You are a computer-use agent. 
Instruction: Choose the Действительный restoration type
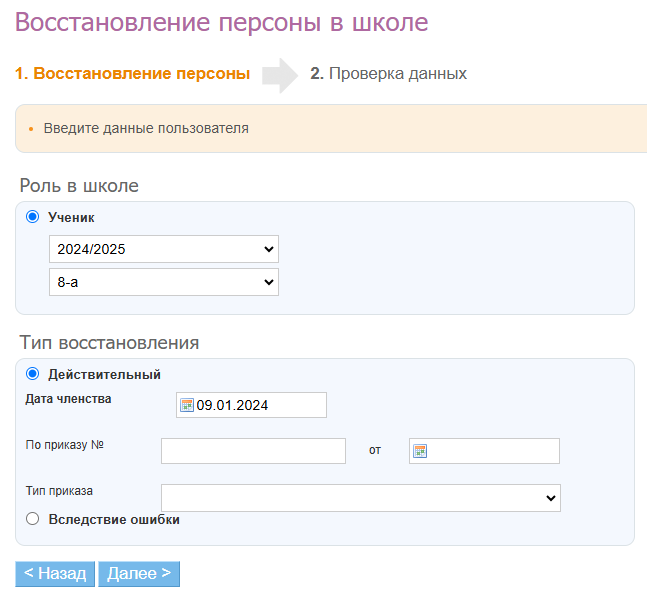coord(32,374)
